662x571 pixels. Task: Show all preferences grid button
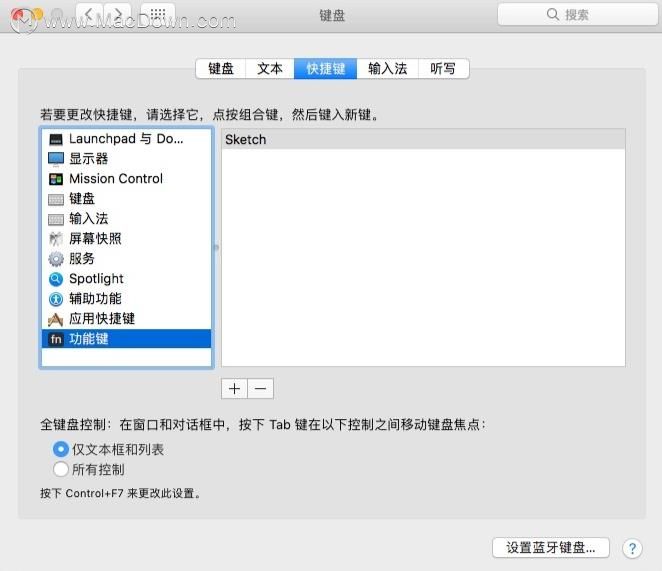pos(158,14)
